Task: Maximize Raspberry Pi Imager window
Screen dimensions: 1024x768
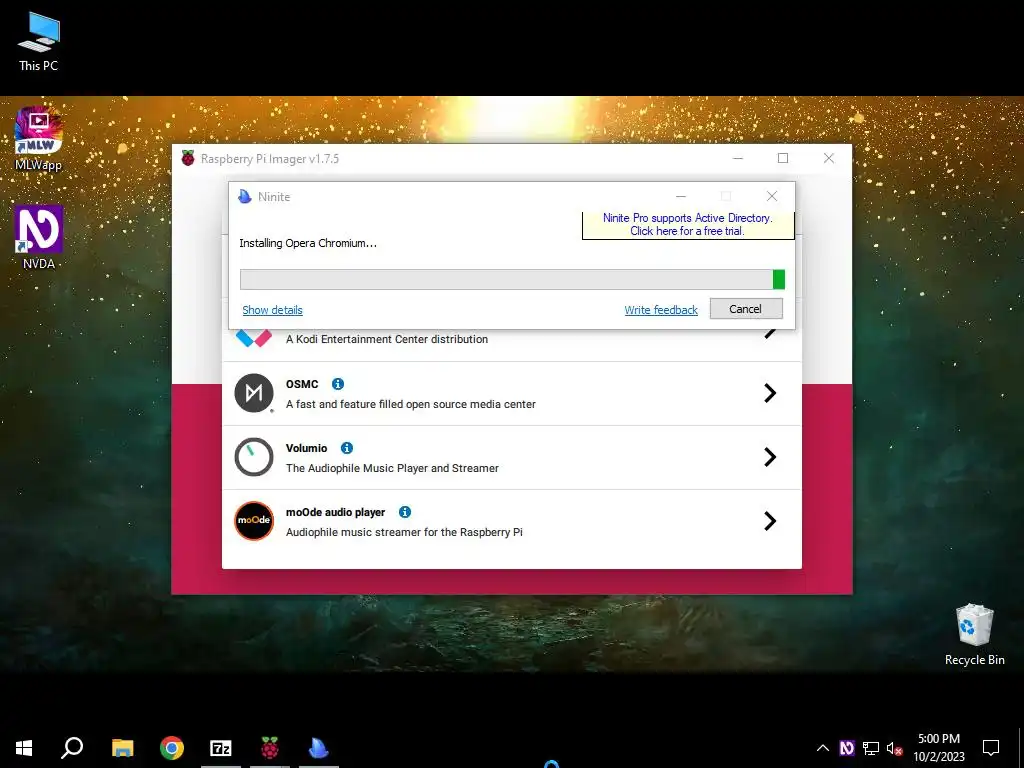Action: (783, 158)
